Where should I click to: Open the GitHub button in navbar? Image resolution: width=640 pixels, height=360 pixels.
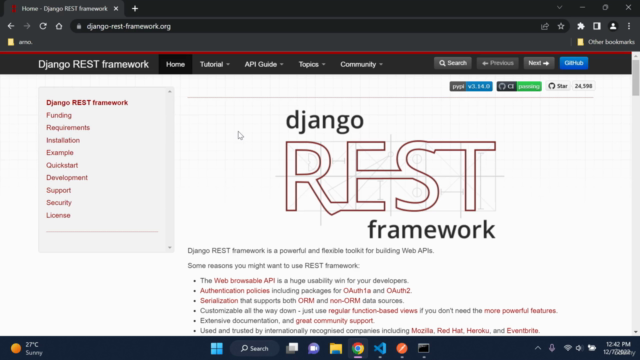573,63
